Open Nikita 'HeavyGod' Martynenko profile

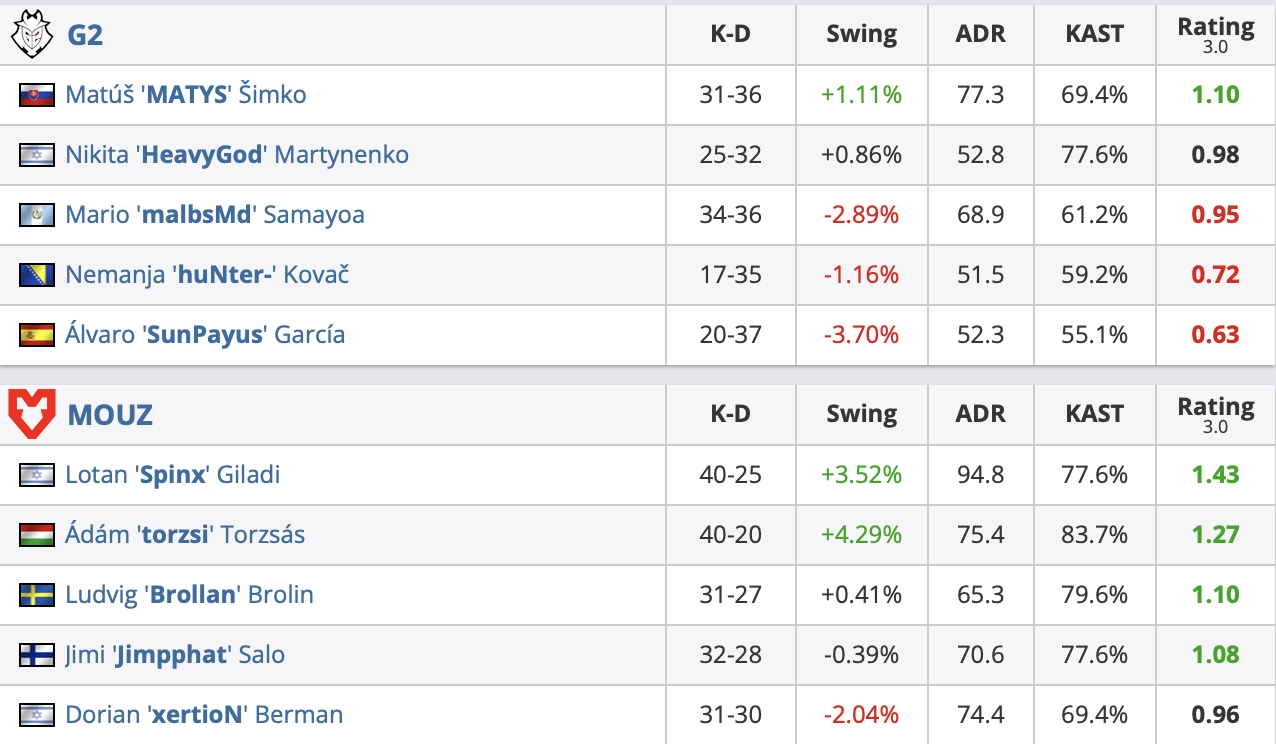(237, 155)
